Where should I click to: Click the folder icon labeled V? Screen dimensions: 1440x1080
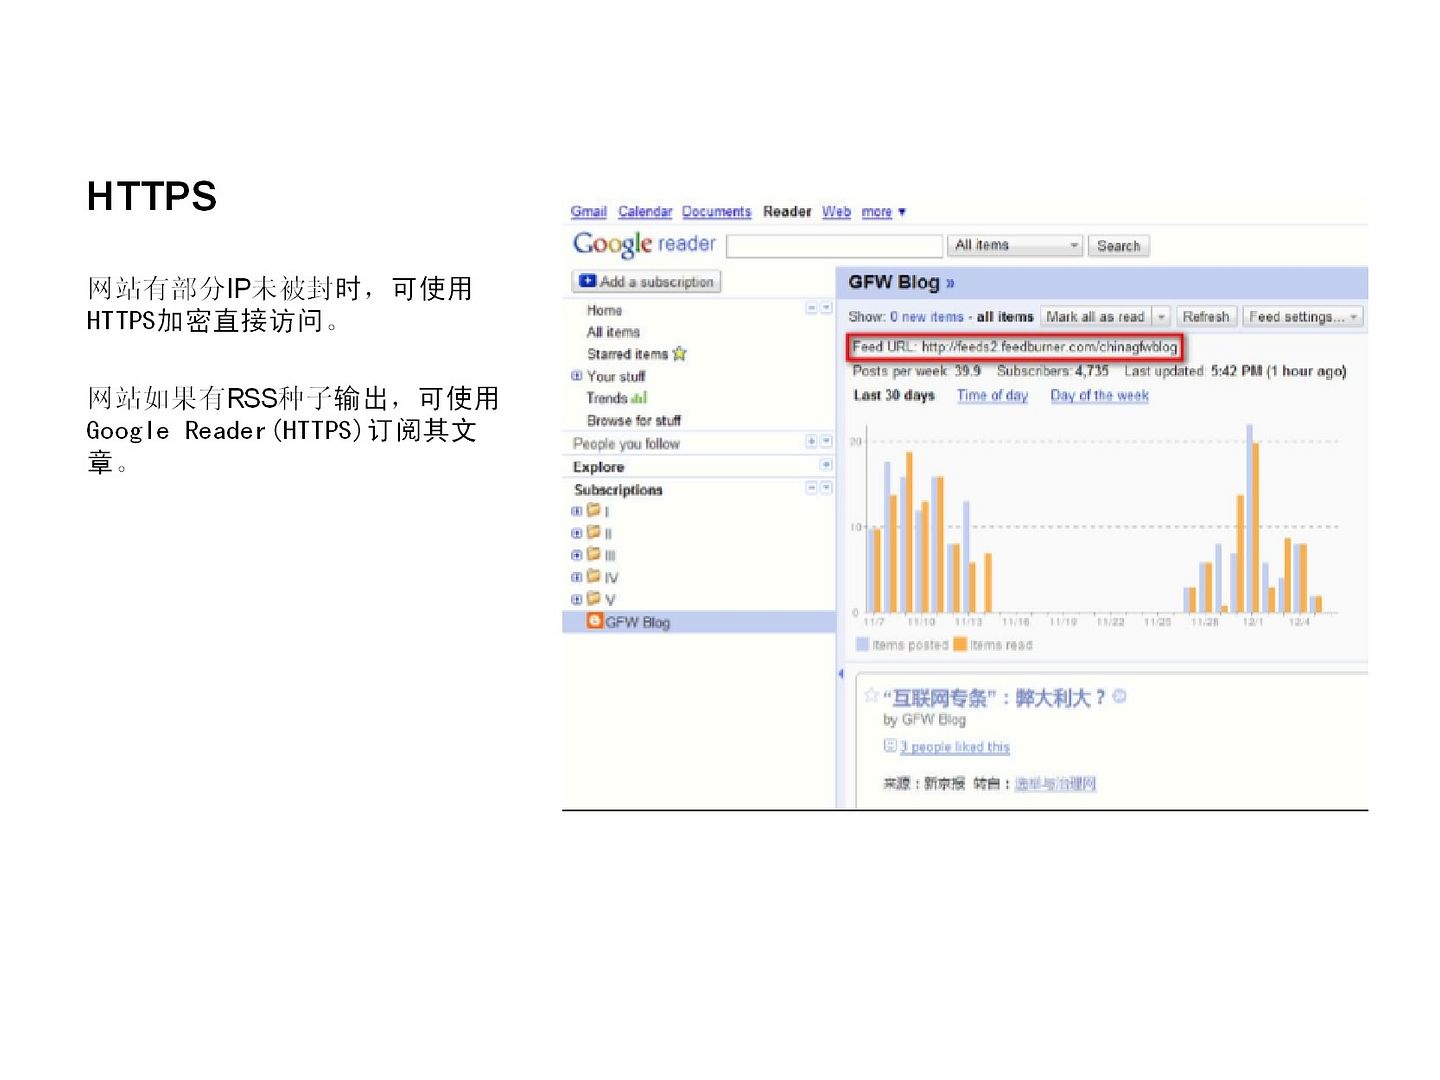(x=593, y=598)
